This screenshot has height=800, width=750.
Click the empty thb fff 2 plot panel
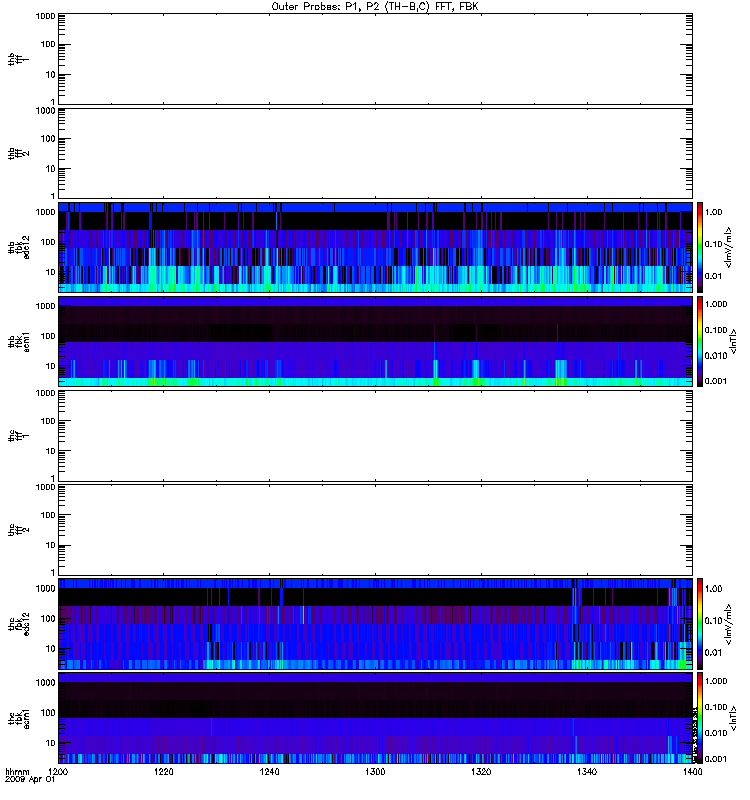coord(375,154)
